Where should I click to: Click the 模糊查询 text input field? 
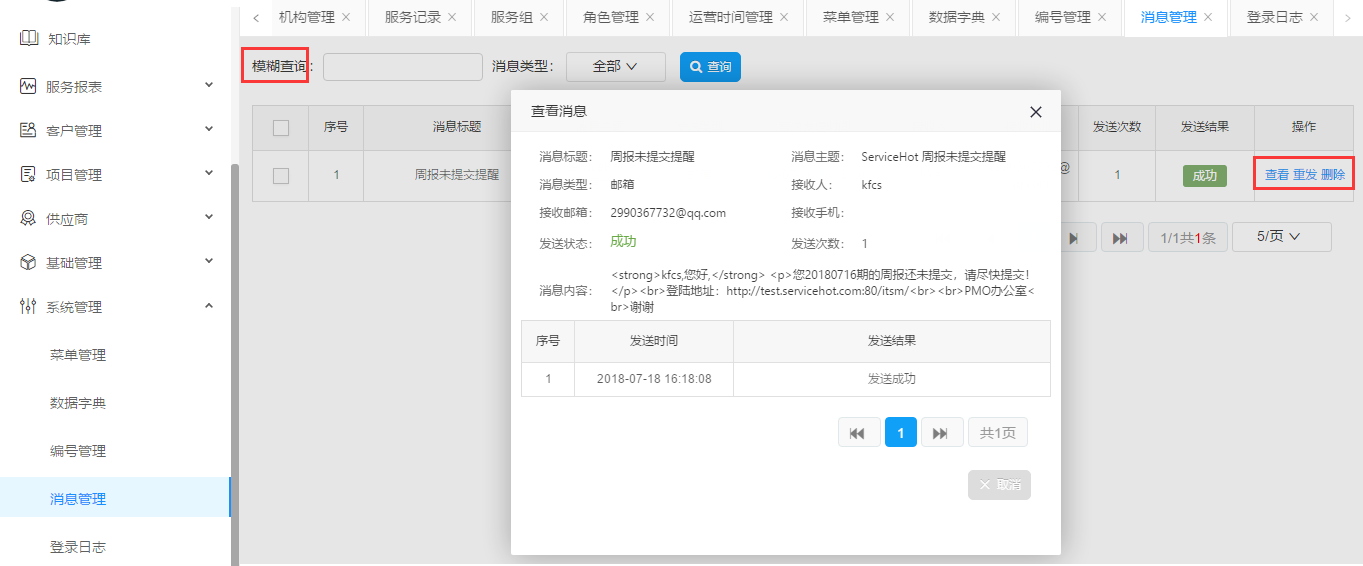402,67
